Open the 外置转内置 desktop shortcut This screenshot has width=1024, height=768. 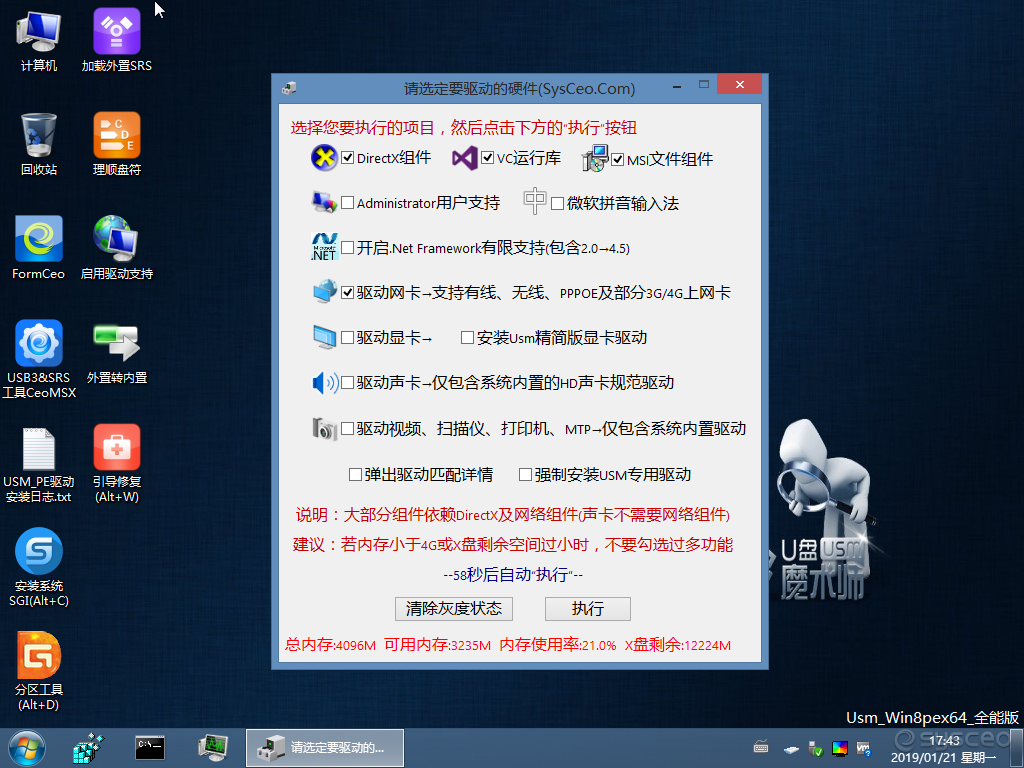coord(116,351)
